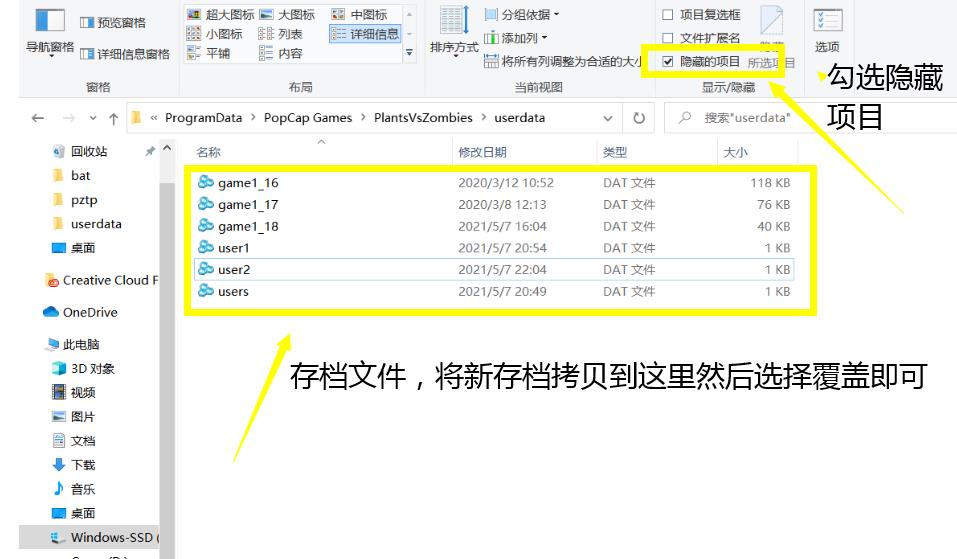Image resolution: width=957 pixels, height=559 pixels.
Task: Size all columns to fit (将所有列调整为合适的大小)
Action: click(x=562, y=61)
